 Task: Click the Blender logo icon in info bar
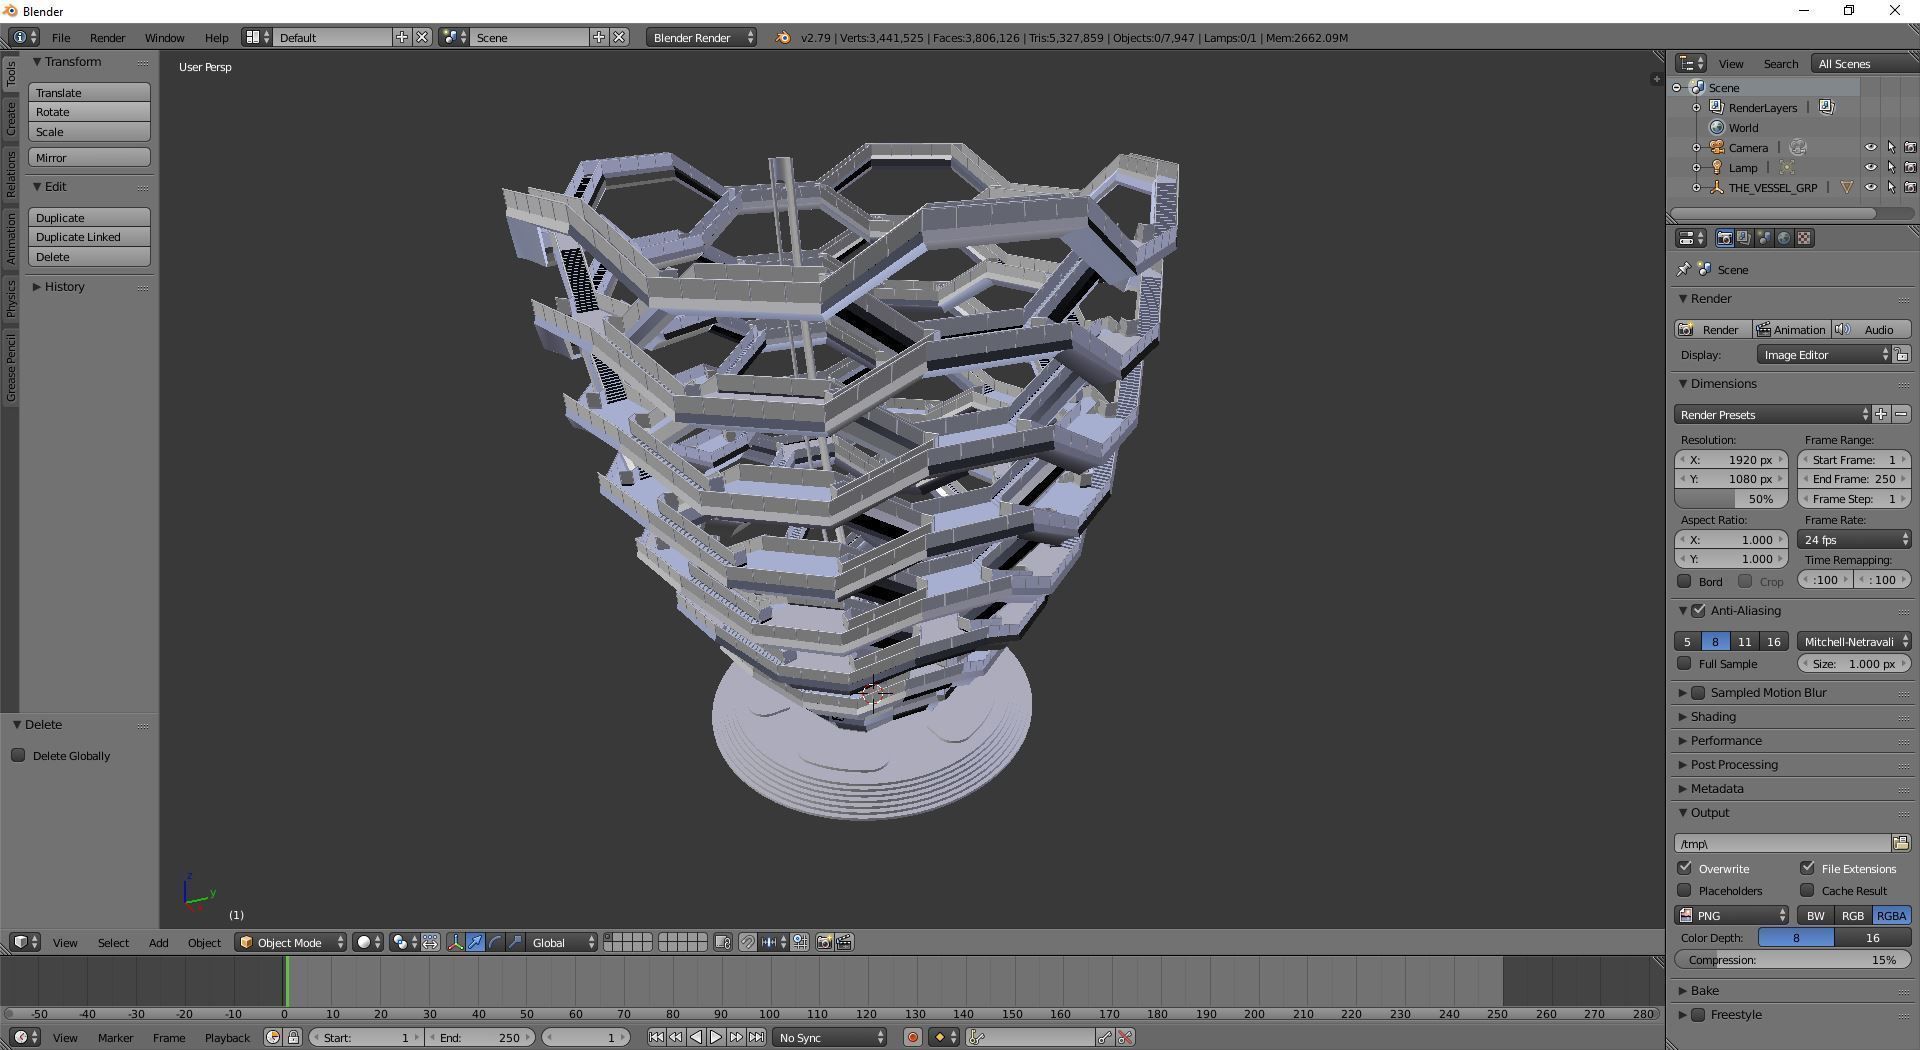[783, 37]
